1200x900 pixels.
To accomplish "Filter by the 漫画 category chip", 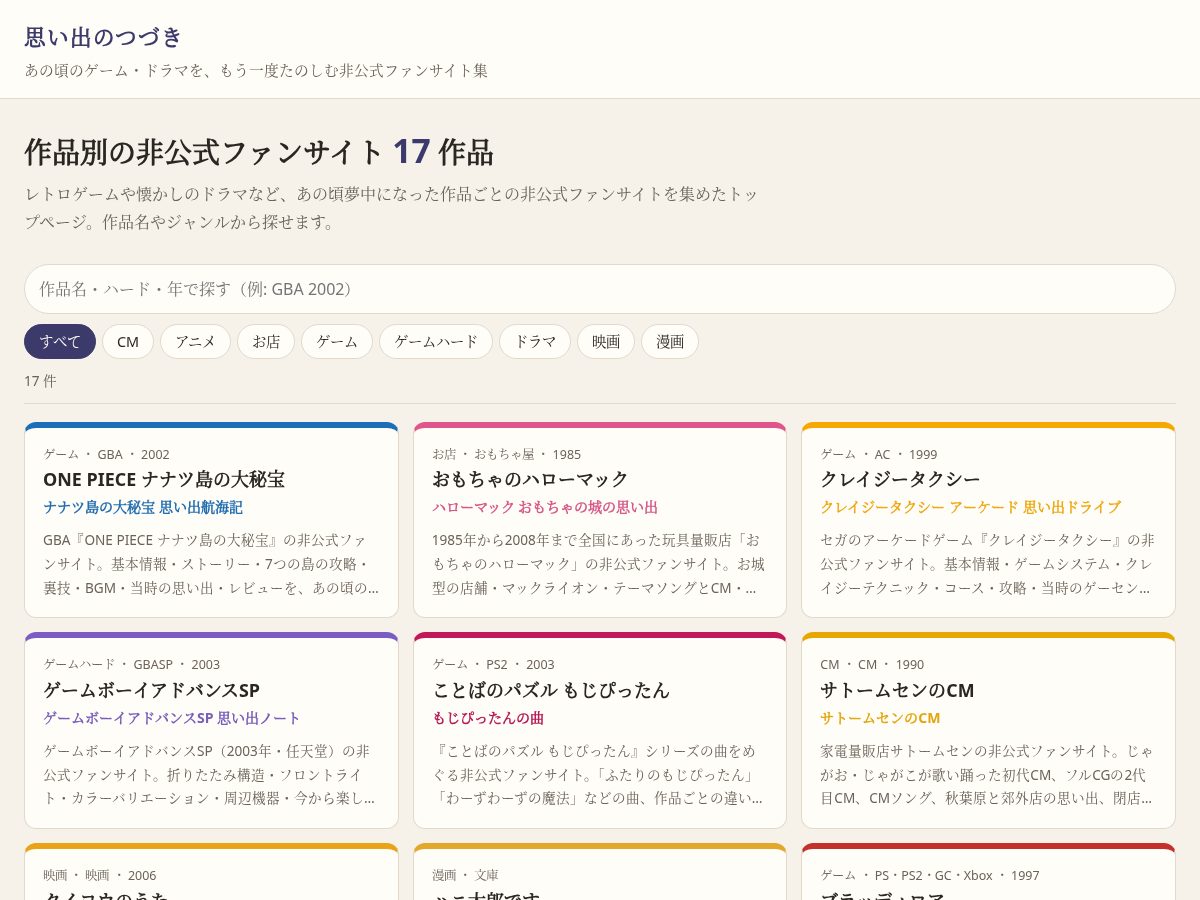I will 670,341.
